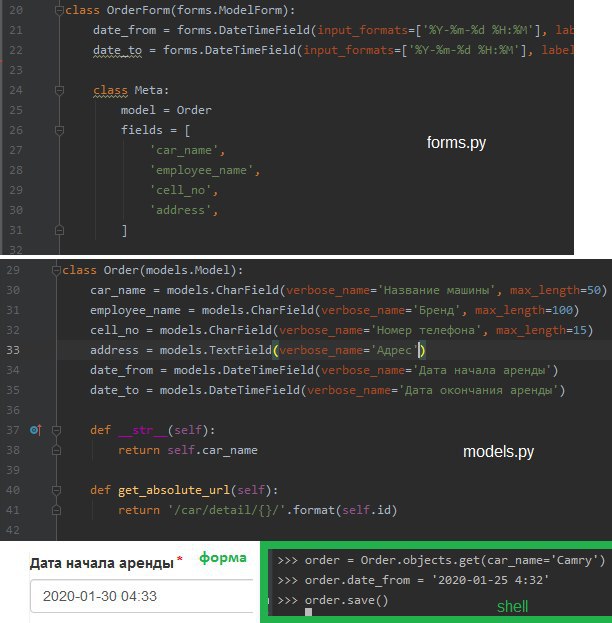
Task: Click date_from forms.DateTimeField line in forms.py
Action: 333,30
